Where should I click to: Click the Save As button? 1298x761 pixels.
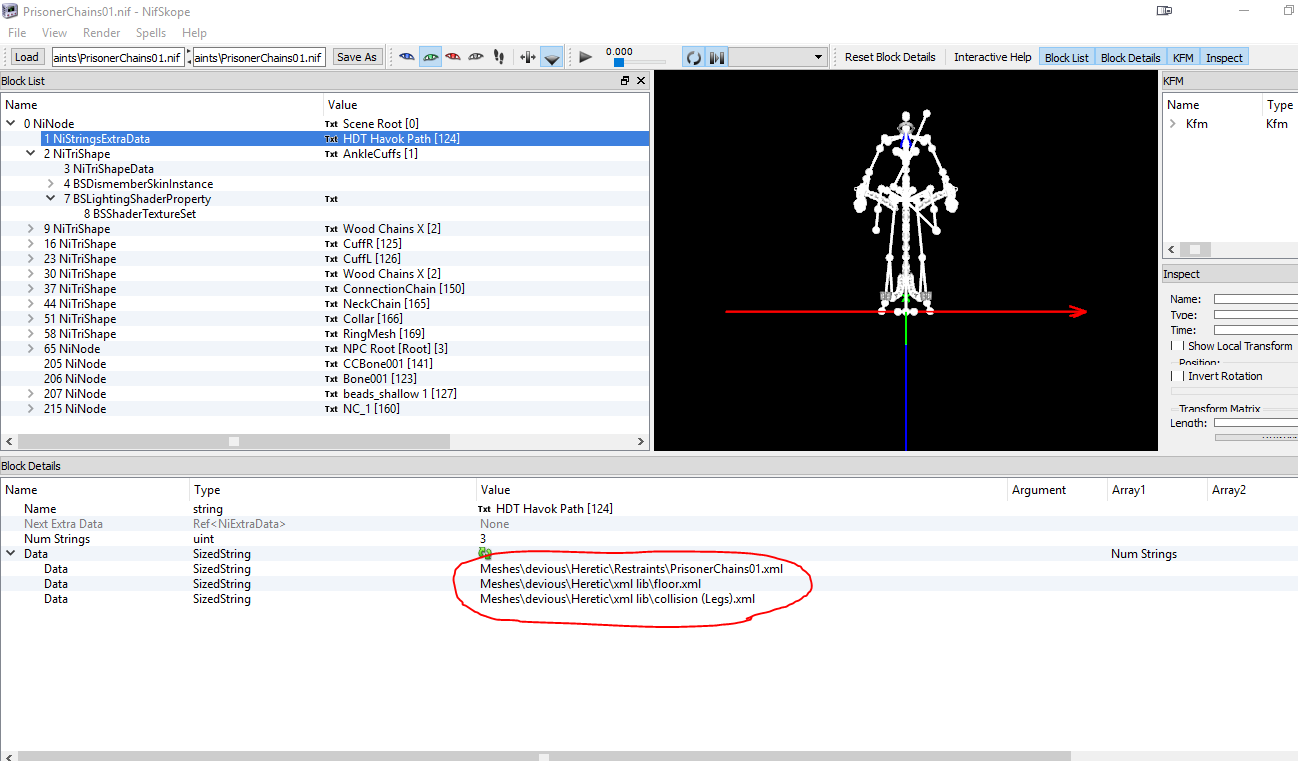click(x=357, y=57)
